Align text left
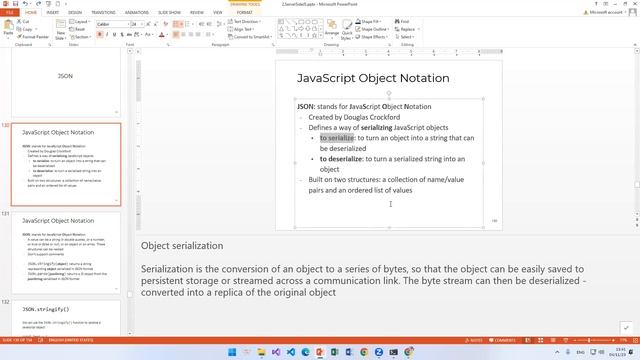The height and width of the screenshot is (360, 640). (x=176, y=35)
